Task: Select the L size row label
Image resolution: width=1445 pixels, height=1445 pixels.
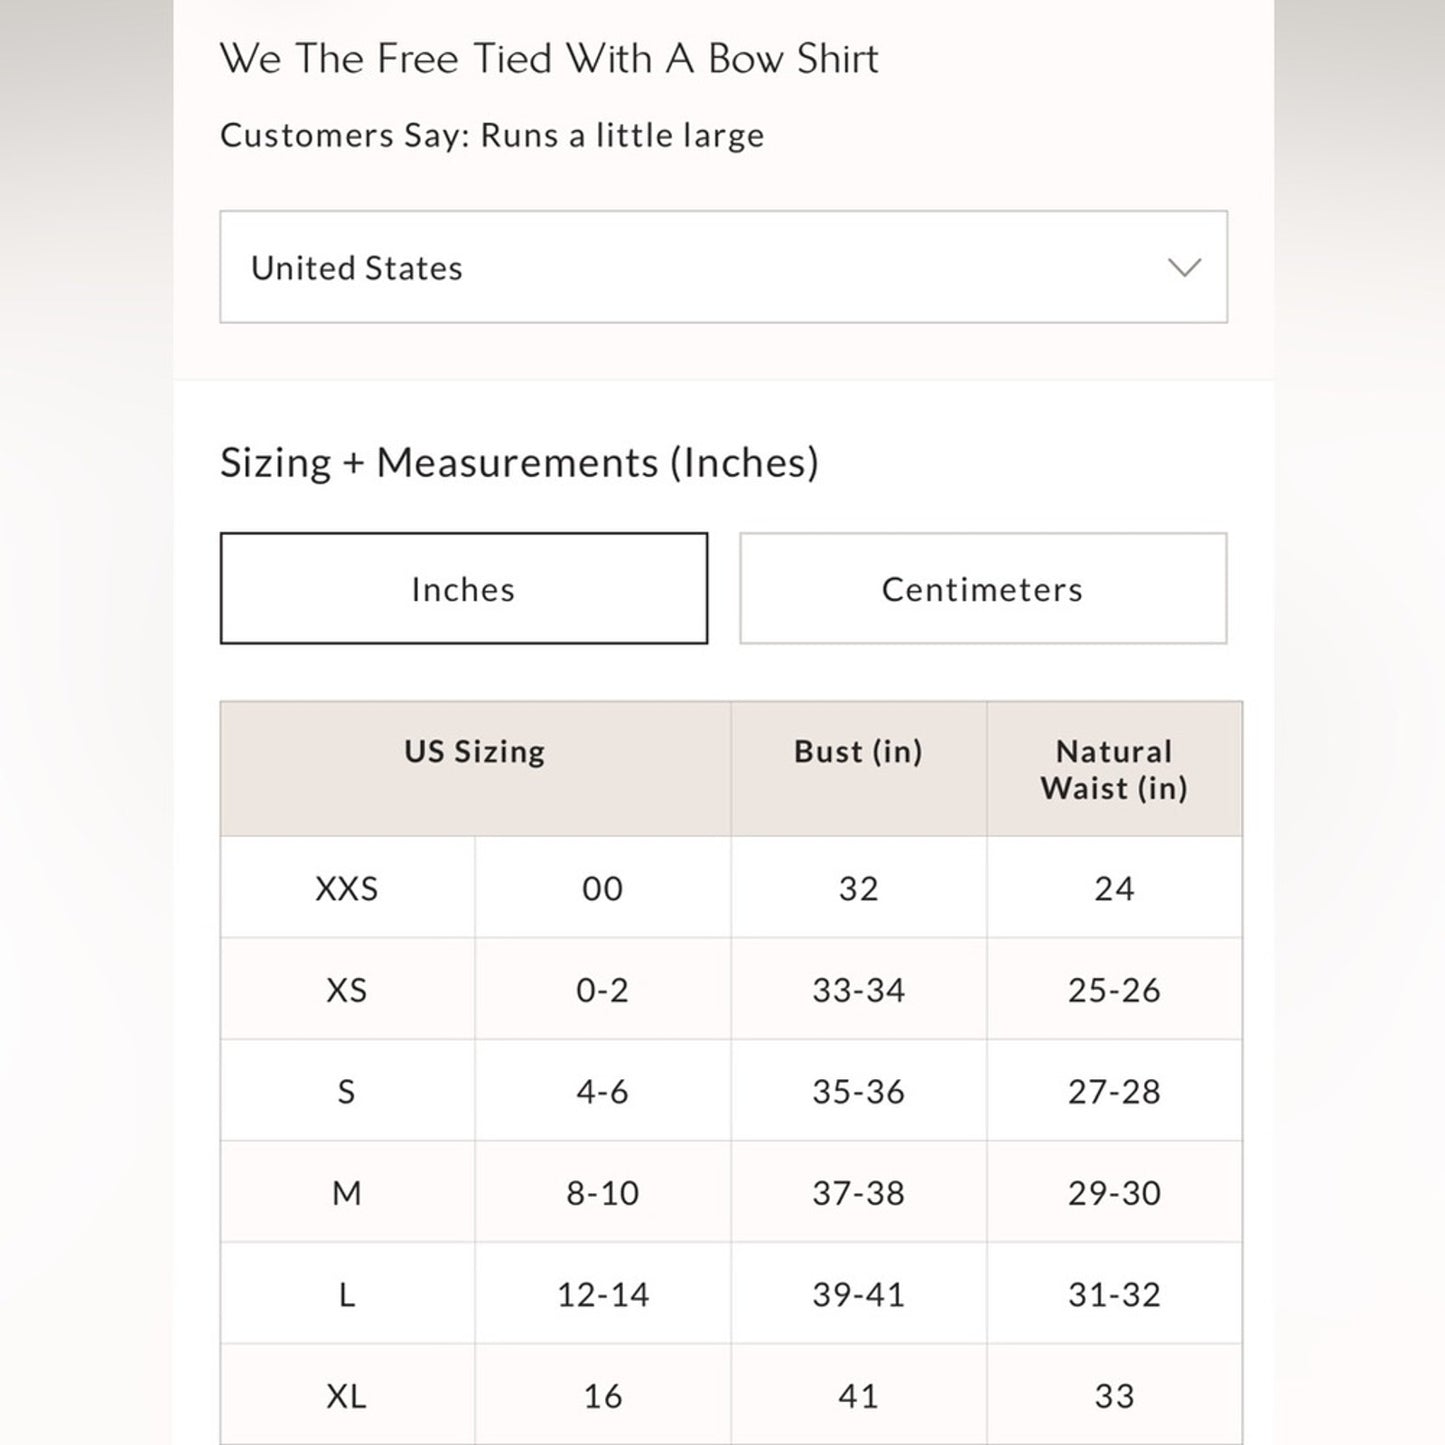Action: coord(347,1295)
